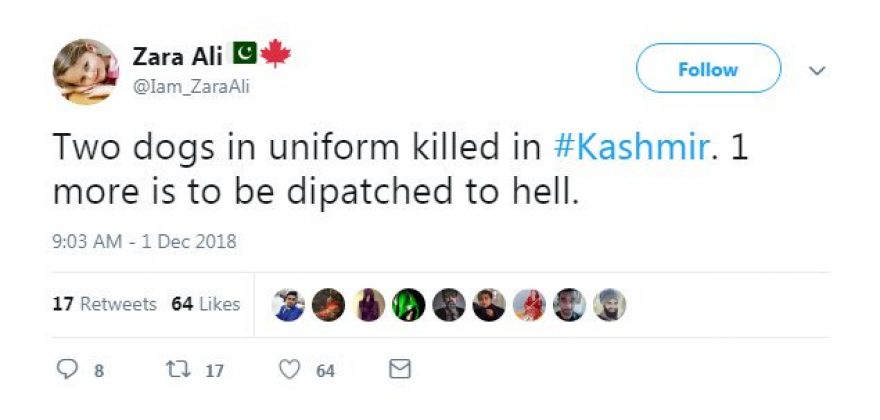Image resolution: width=880 pixels, height=420 pixels.
Task: Click the first liker avatar in blue suit
Action: coord(288,305)
